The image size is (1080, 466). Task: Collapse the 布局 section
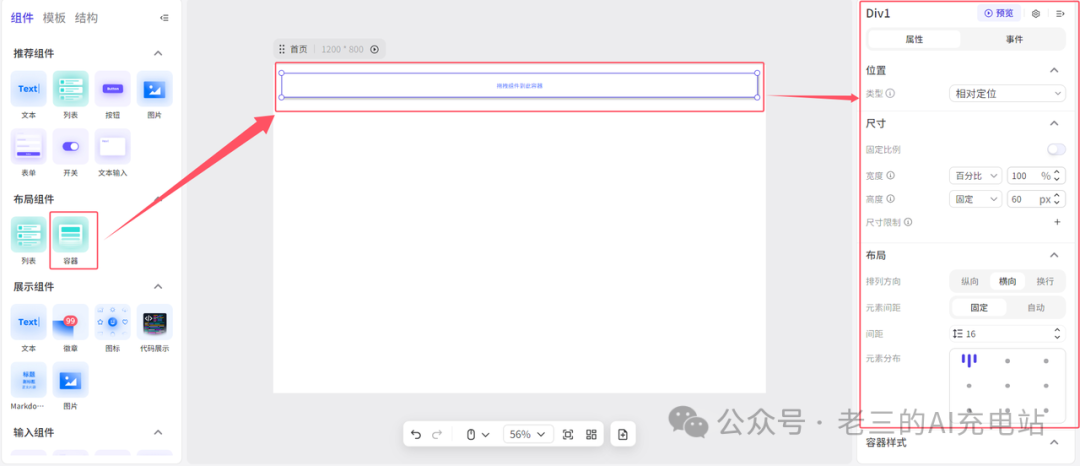(x=1054, y=255)
